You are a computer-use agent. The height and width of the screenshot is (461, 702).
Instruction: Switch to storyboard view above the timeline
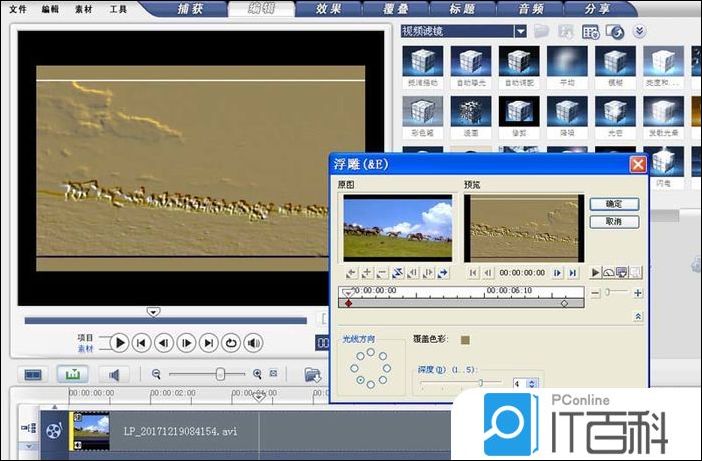coord(33,375)
